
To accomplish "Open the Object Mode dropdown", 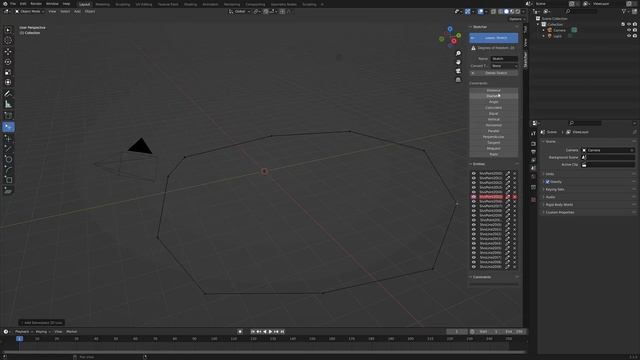I will (x=30, y=11).
